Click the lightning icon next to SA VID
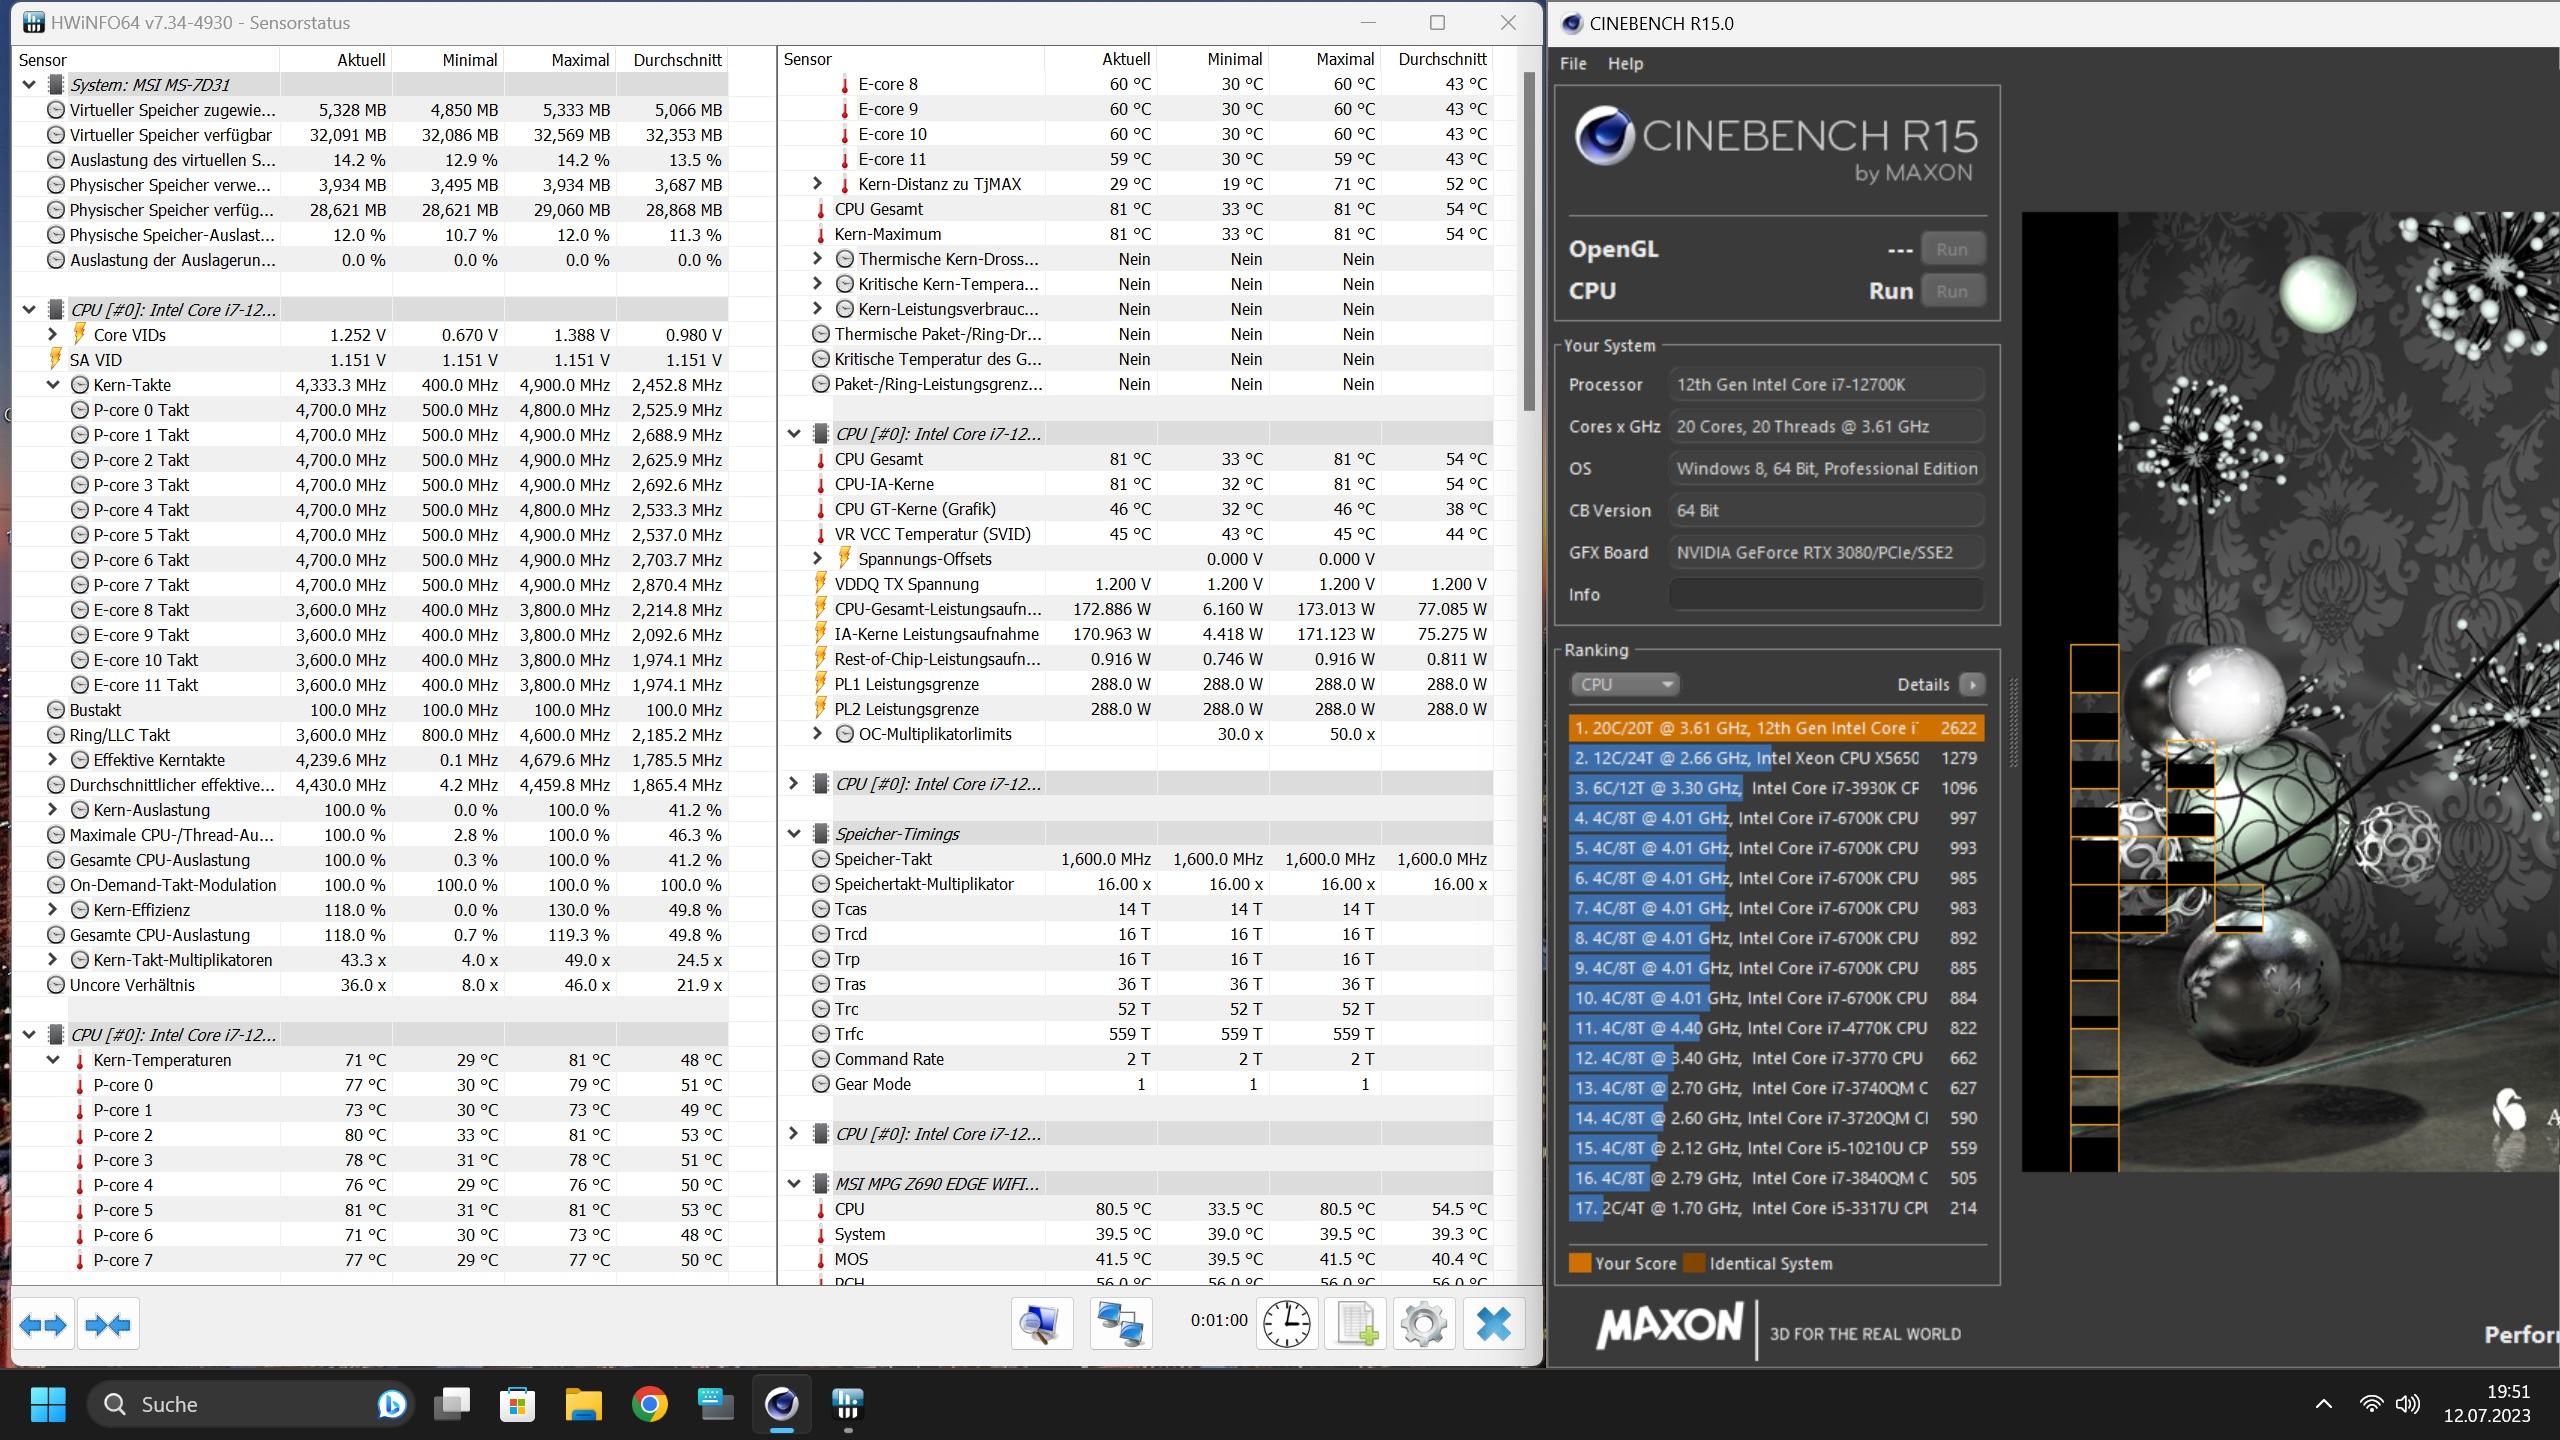Viewport: 2560px width, 1440px height. point(55,359)
